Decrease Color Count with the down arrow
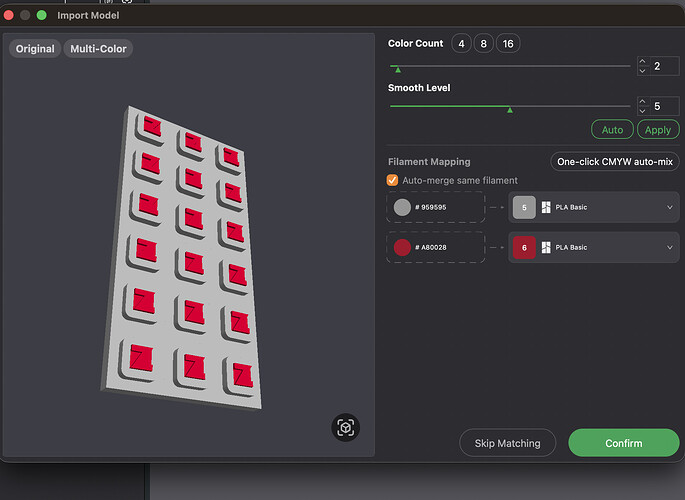The width and height of the screenshot is (685, 500). pyautogui.click(x=642, y=71)
